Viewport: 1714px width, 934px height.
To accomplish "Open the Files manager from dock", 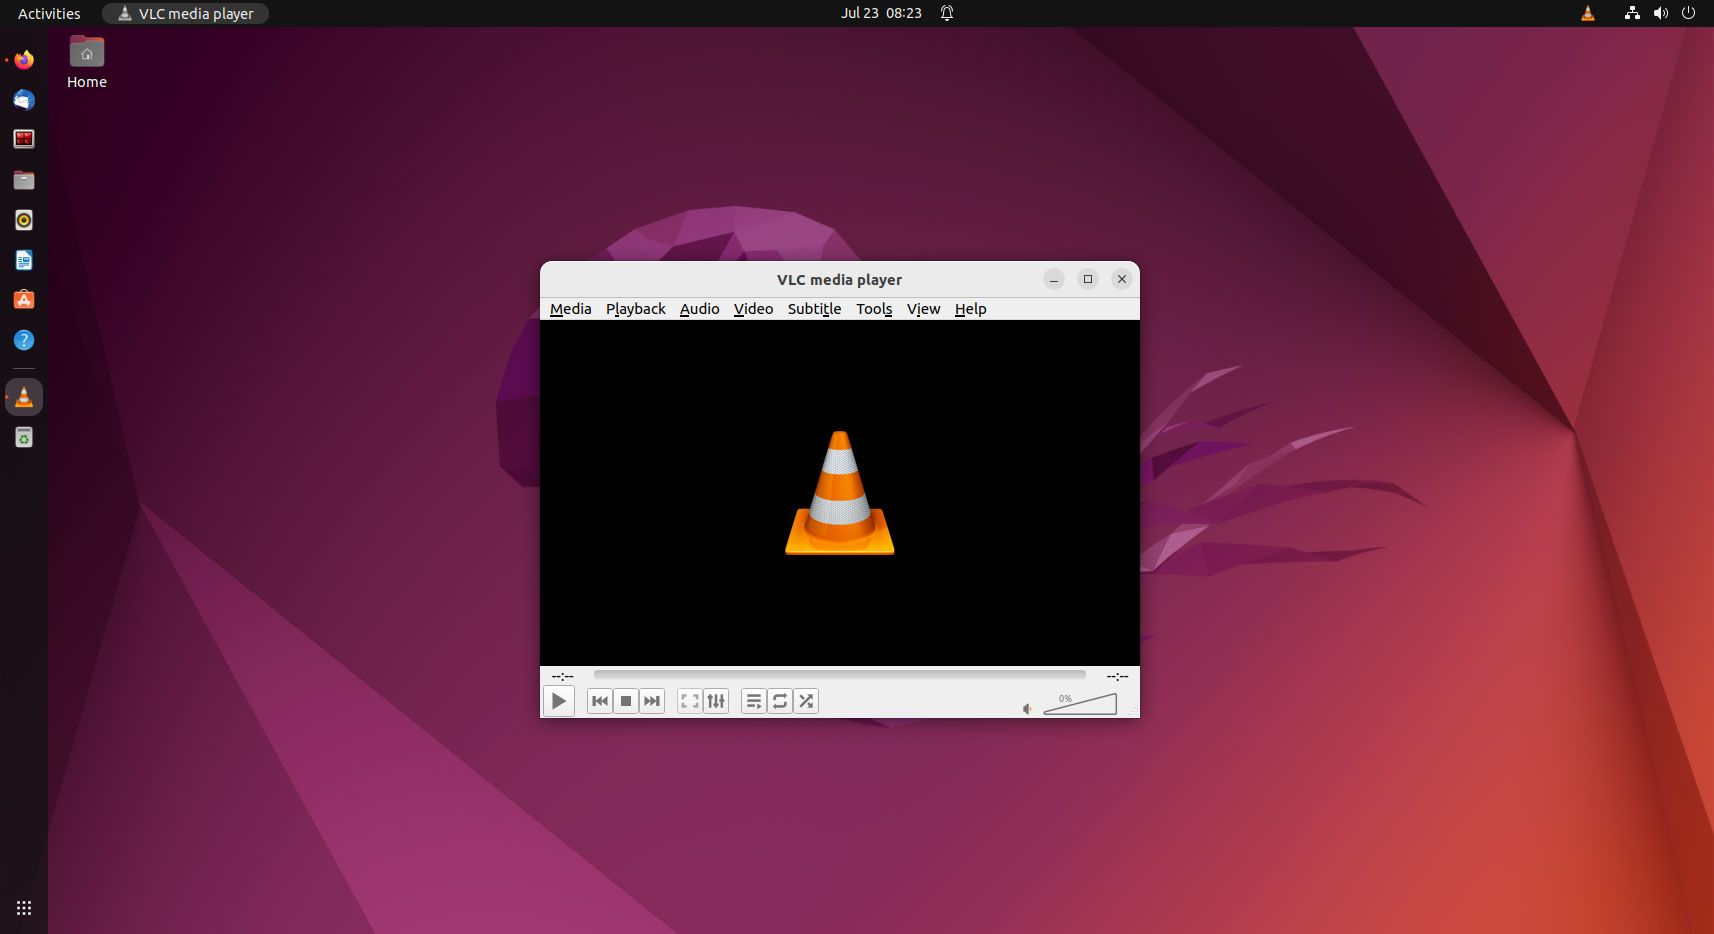I will point(24,180).
